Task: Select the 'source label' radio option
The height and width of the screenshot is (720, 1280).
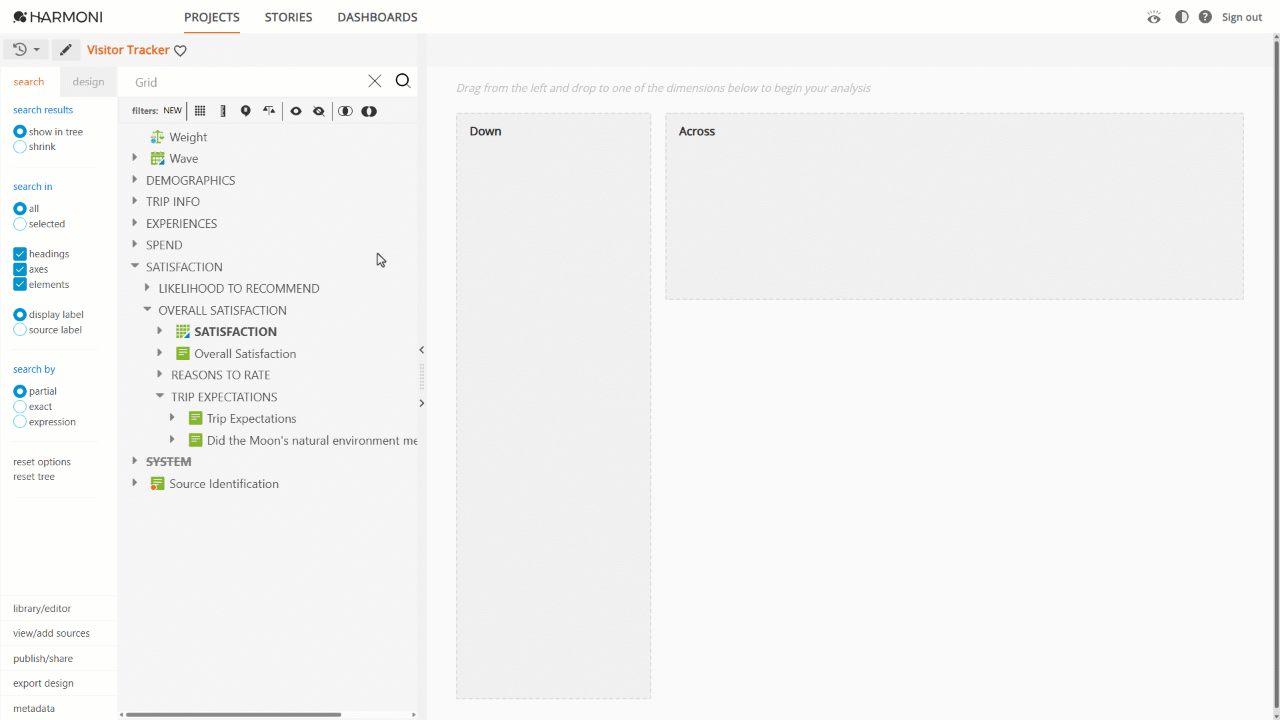Action: point(20,330)
